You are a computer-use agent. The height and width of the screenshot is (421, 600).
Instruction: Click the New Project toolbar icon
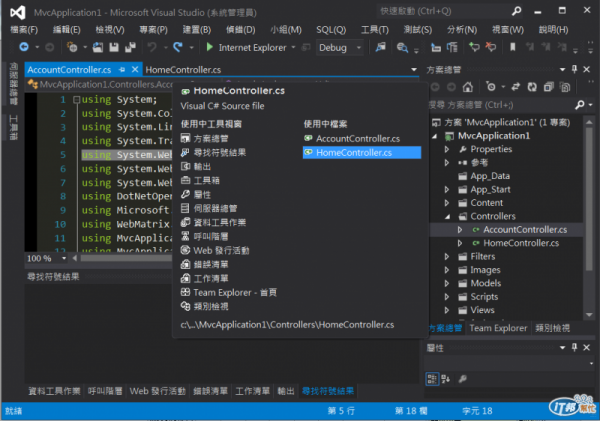point(72,47)
